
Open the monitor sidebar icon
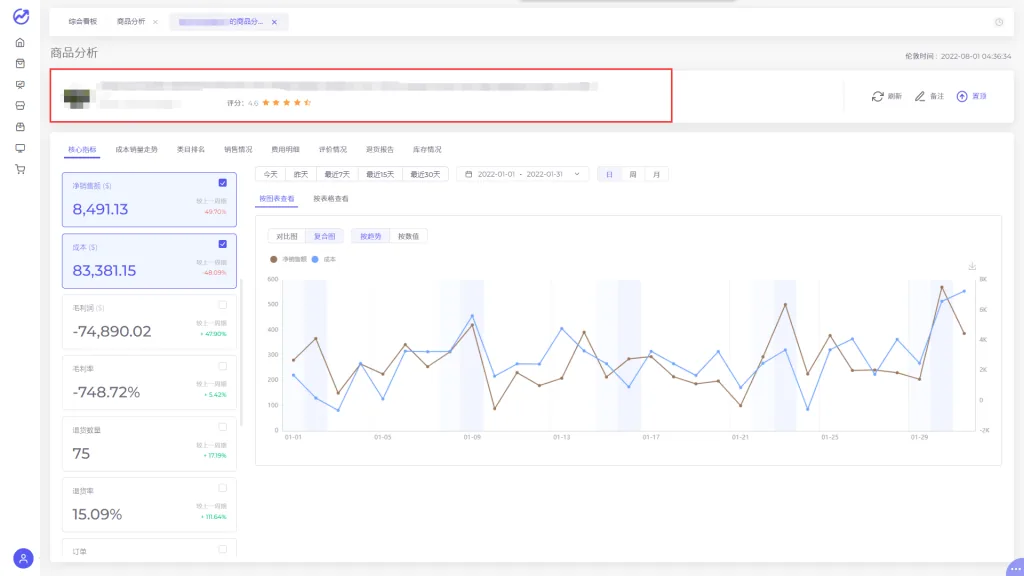[20, 148]
